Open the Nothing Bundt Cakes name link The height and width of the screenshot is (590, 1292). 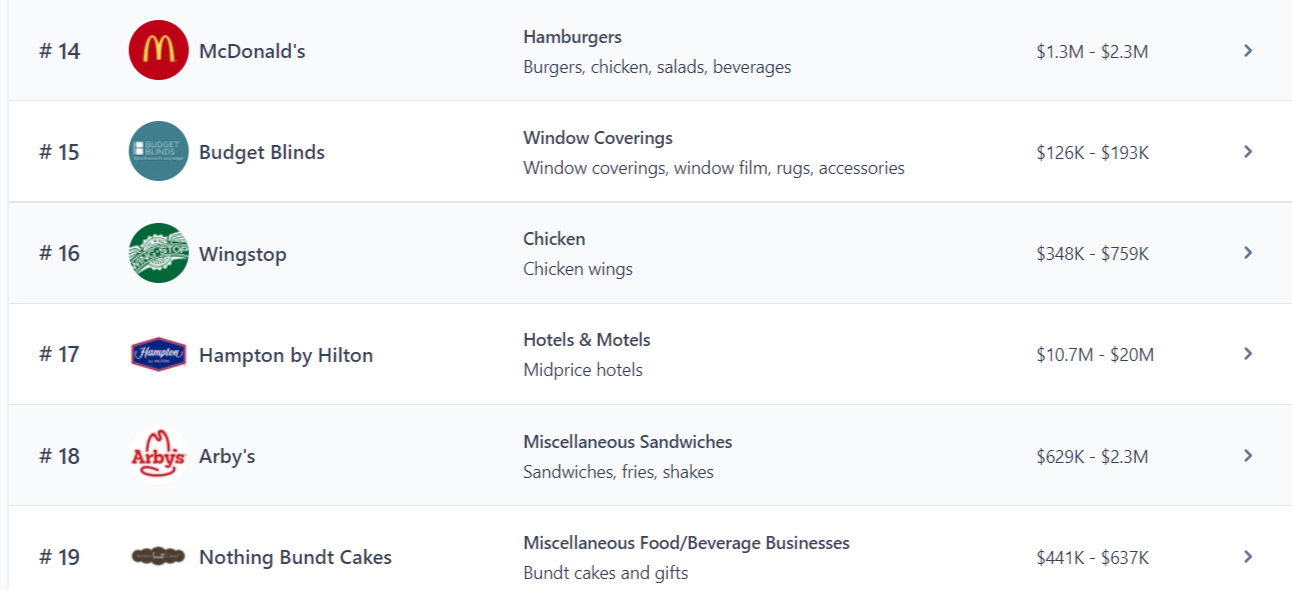click(295, 558)
